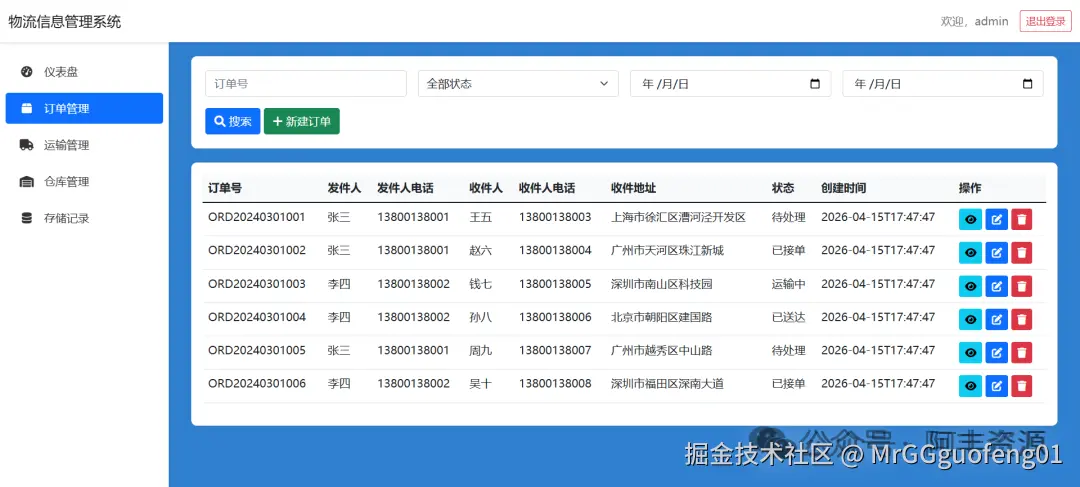Click the 收件地址 column header
The height and width of the screenshot is (487, 1080).
click(x=634, y=188)
